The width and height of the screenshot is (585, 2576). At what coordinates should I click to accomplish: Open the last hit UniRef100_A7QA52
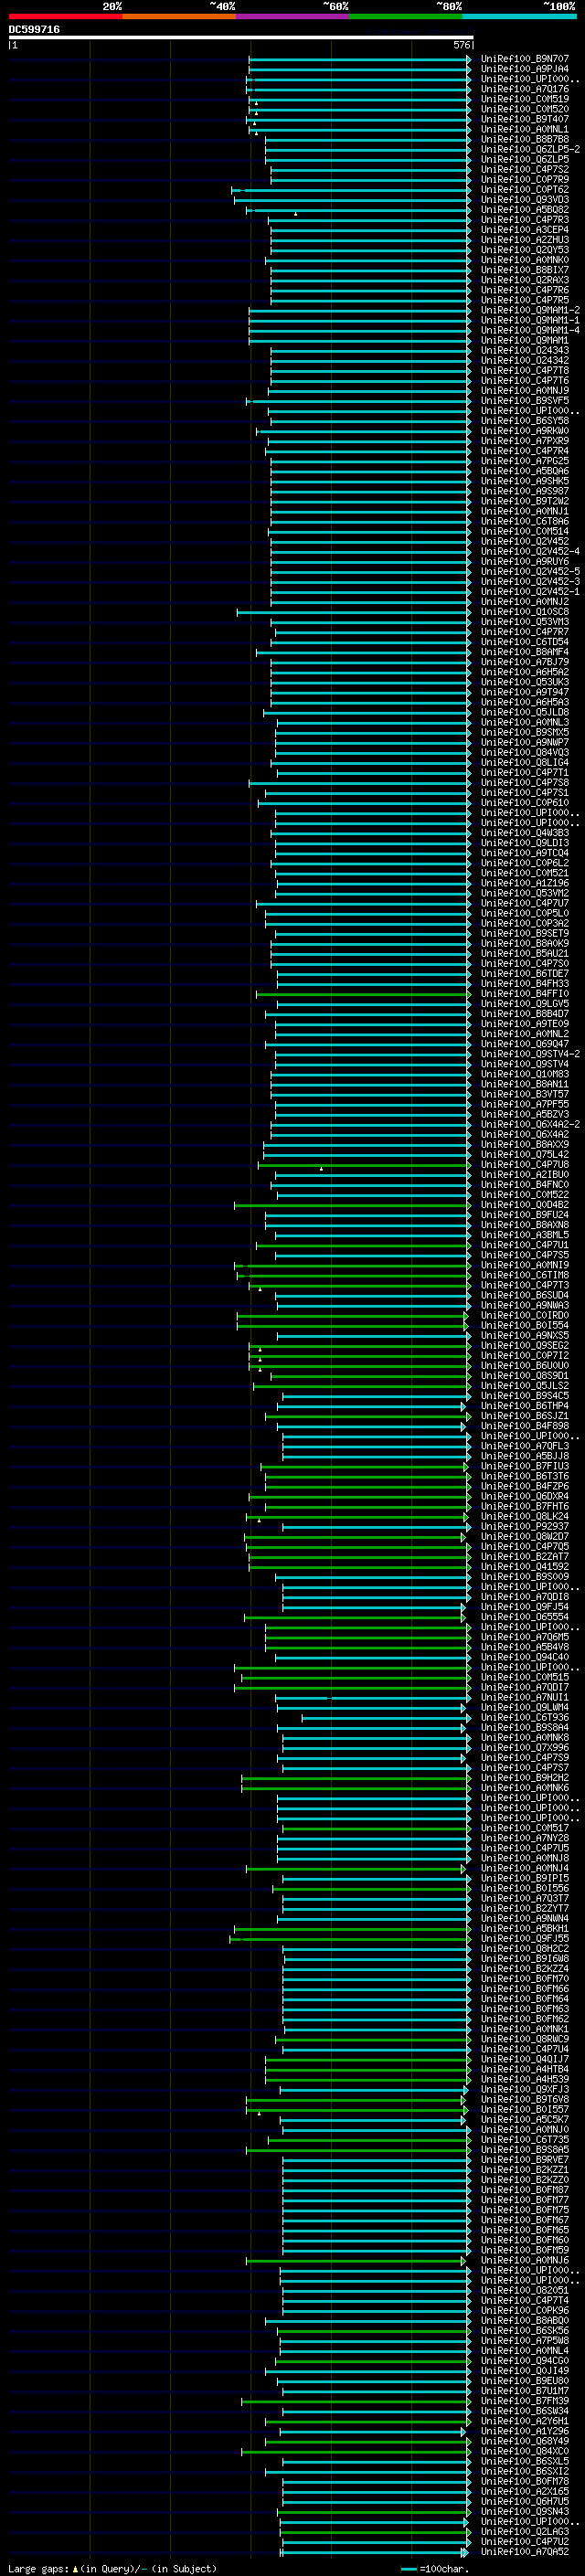[524, 2551]
